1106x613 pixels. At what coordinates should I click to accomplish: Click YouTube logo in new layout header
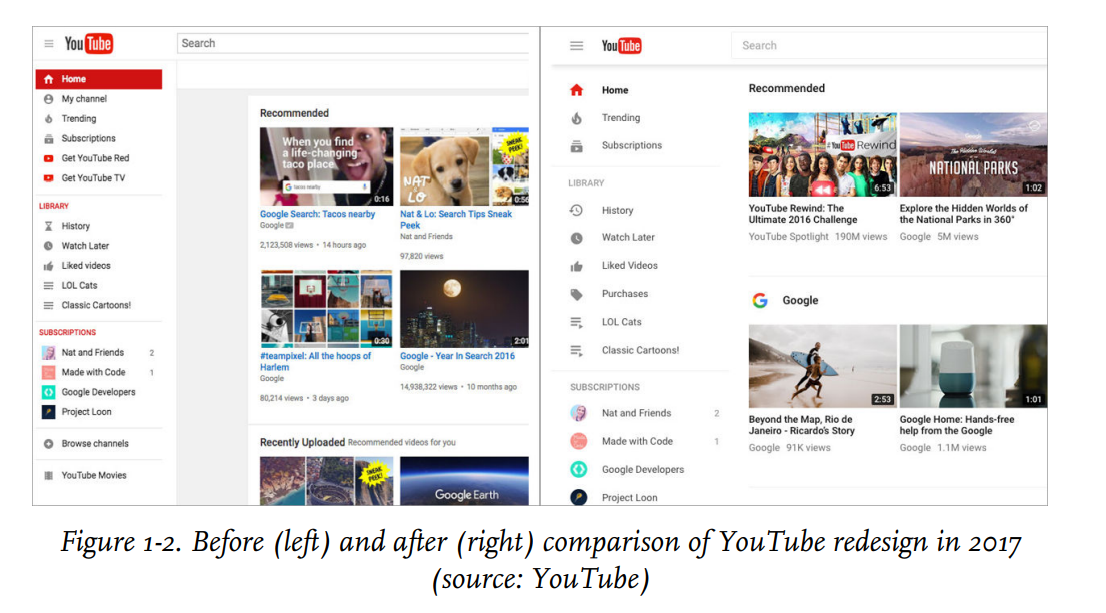tap(621, 46)
